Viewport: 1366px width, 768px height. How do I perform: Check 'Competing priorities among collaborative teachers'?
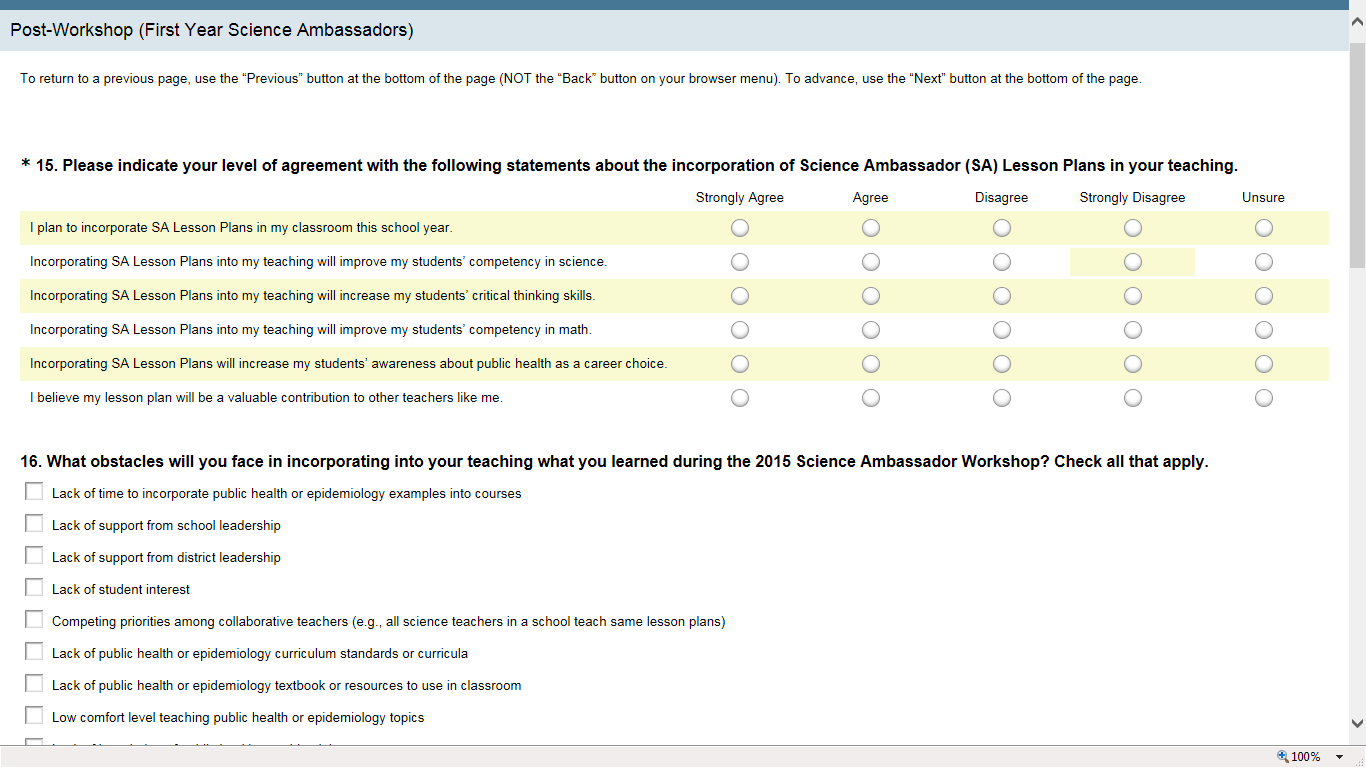point(34,620)
